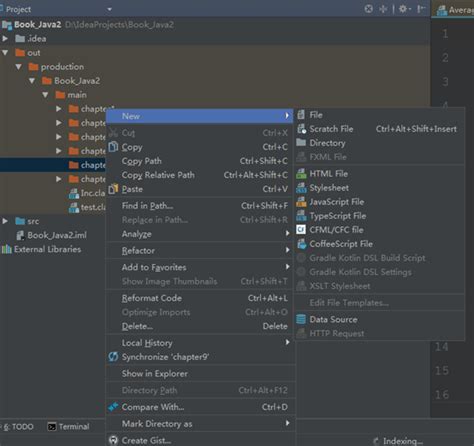Image resolution: width=474 pixels, height=446 pixels.
Task: Open Mark Directory as submenu
Action: point(200,424)
